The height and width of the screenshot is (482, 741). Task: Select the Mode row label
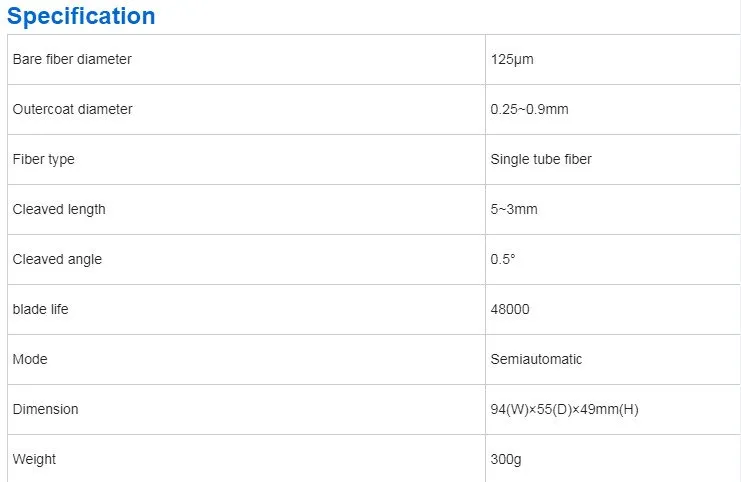click(30, 359)
